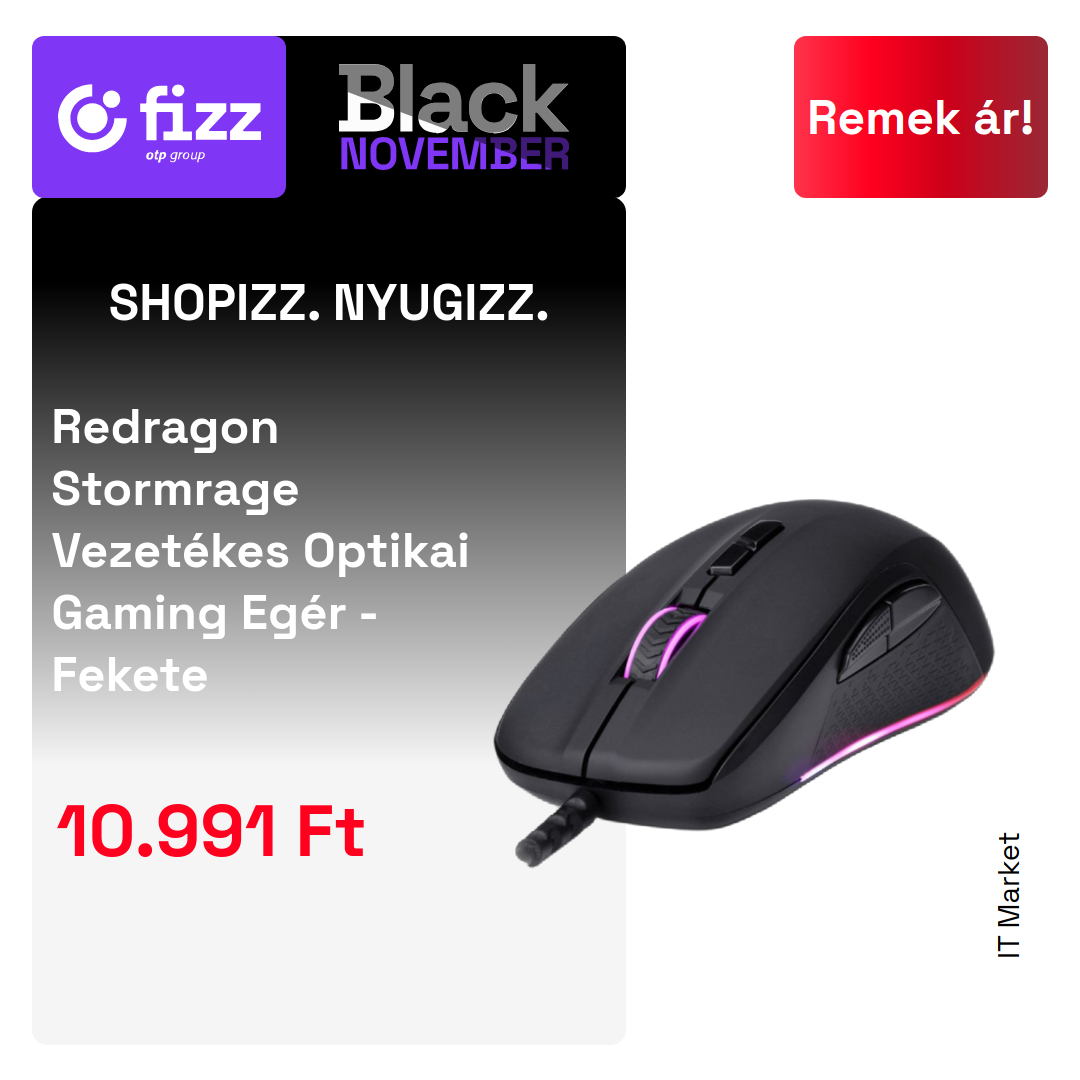The image size is (1080, 1080).
Task: Click the word Fekete in the title
Action: (x=130, y=675)
